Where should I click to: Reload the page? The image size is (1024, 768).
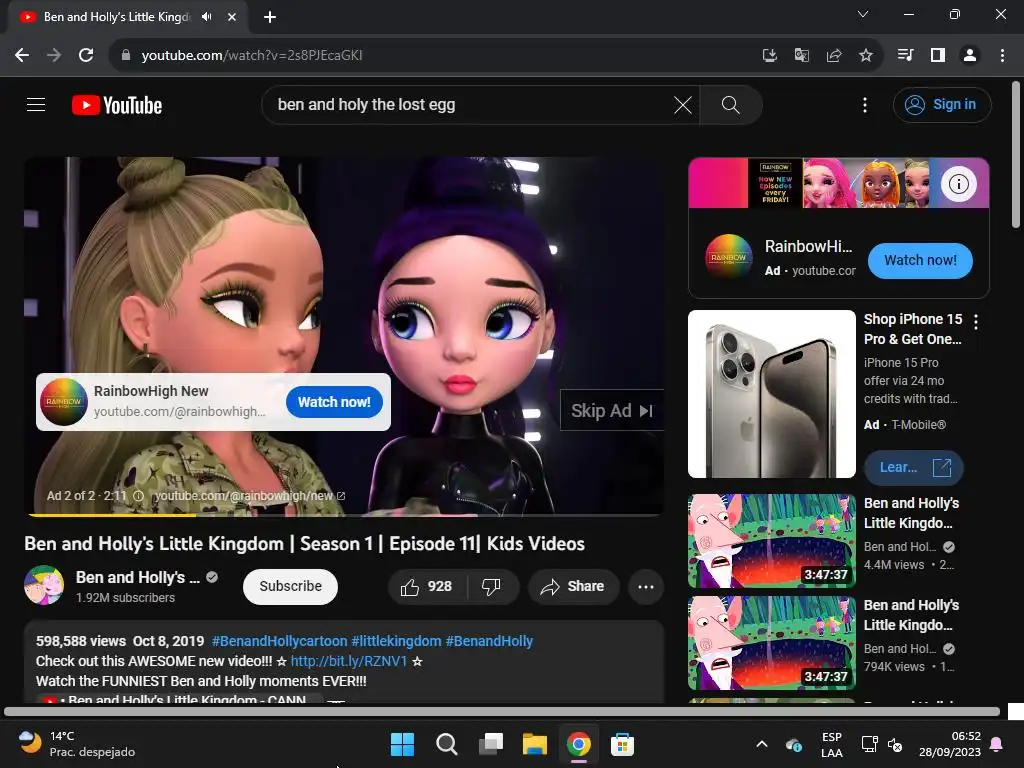(x=86, y=55)
